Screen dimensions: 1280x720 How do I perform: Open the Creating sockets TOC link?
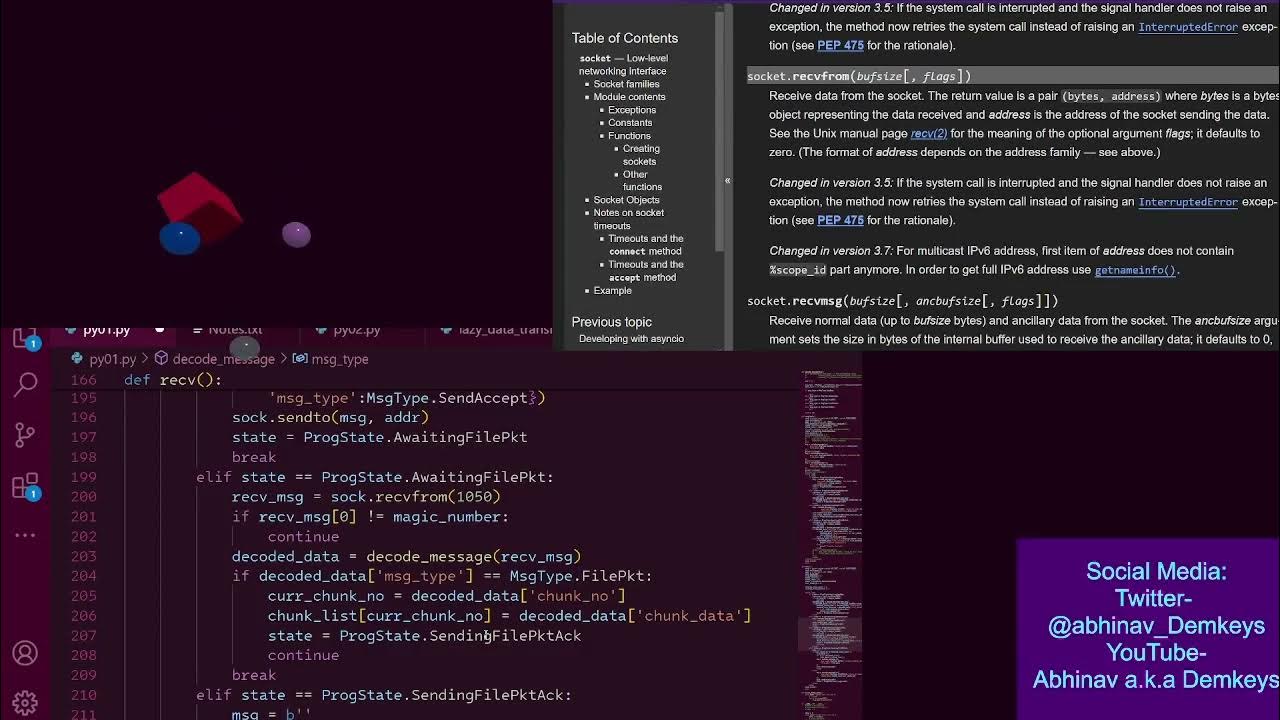[641, 155]
